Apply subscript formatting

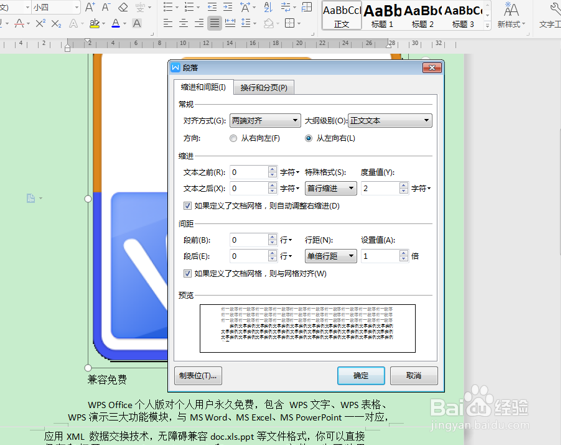coord(56,24)
